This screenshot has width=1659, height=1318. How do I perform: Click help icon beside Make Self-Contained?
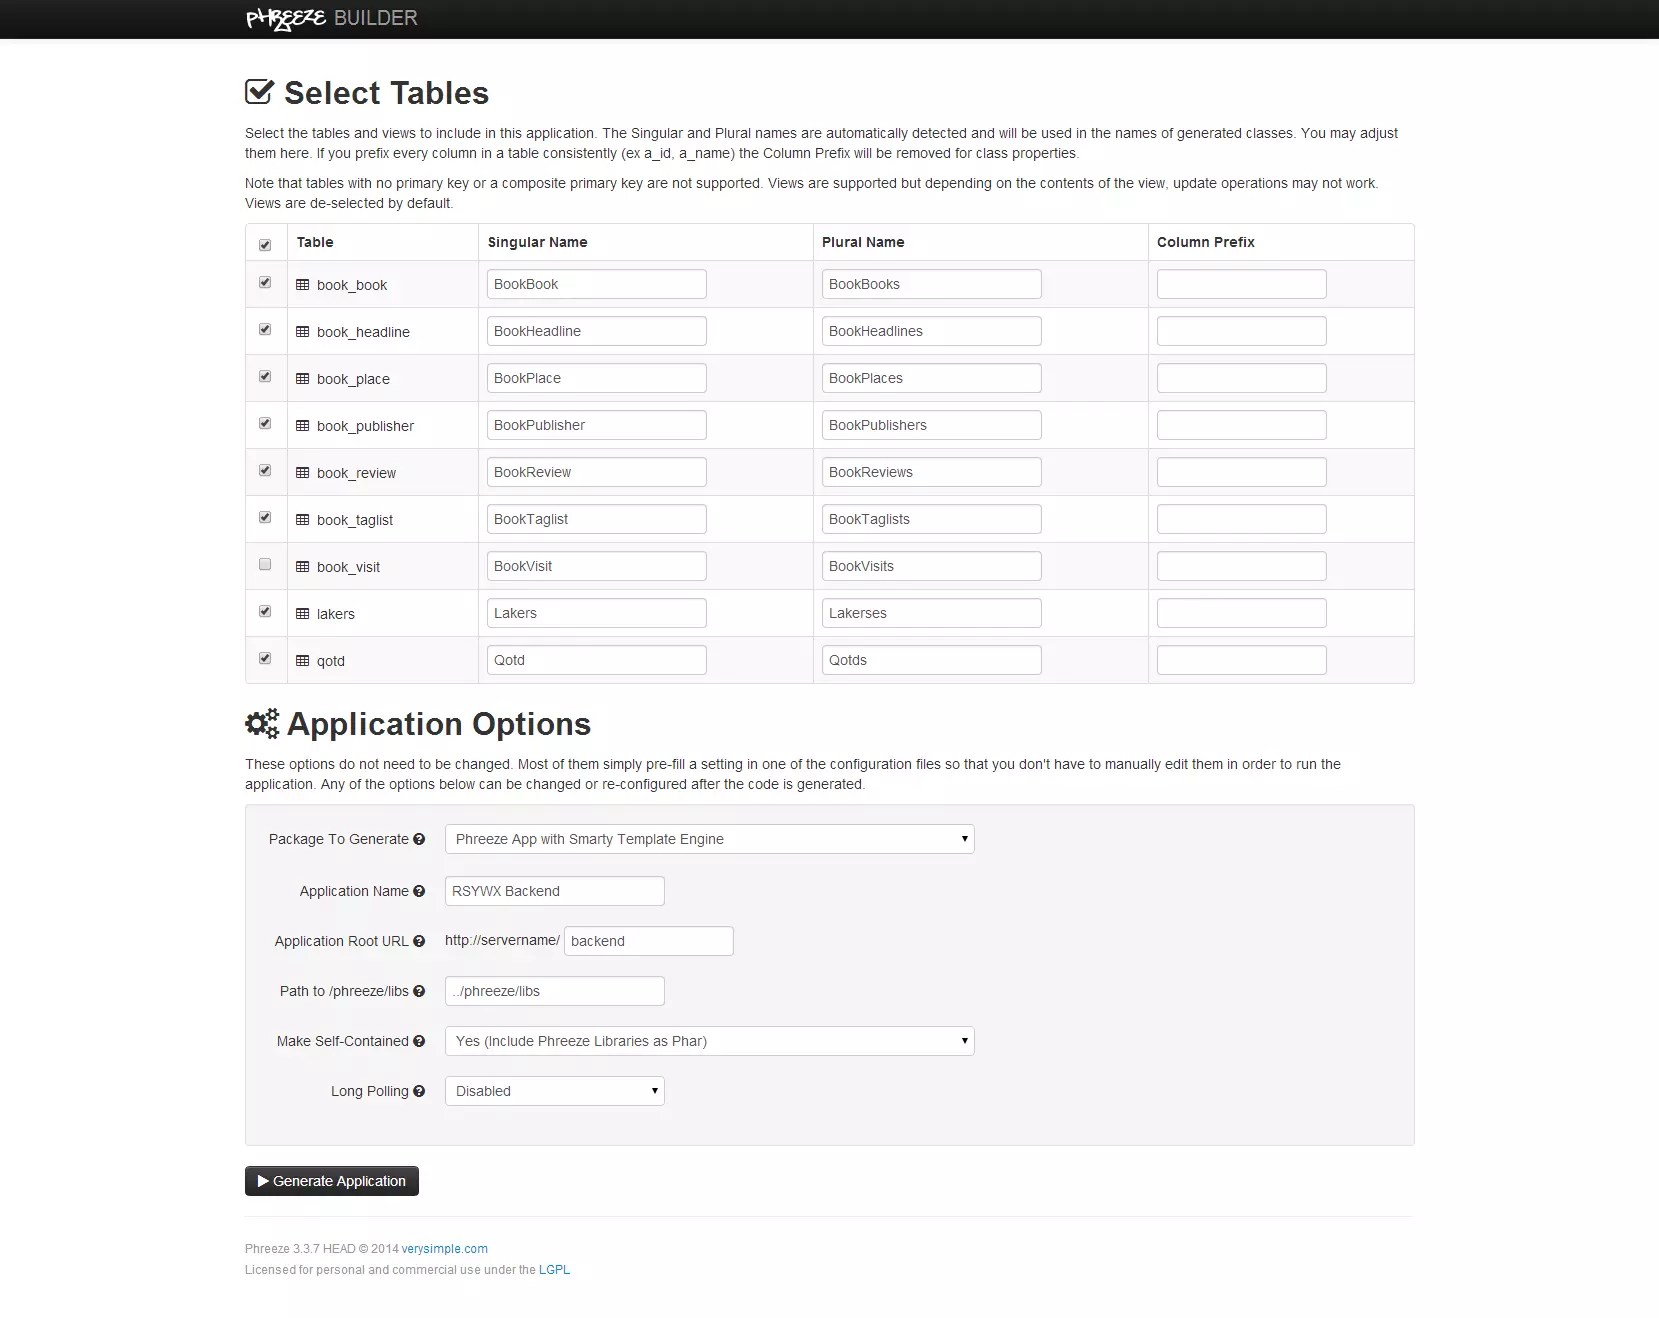click(x=419, y=1041)
